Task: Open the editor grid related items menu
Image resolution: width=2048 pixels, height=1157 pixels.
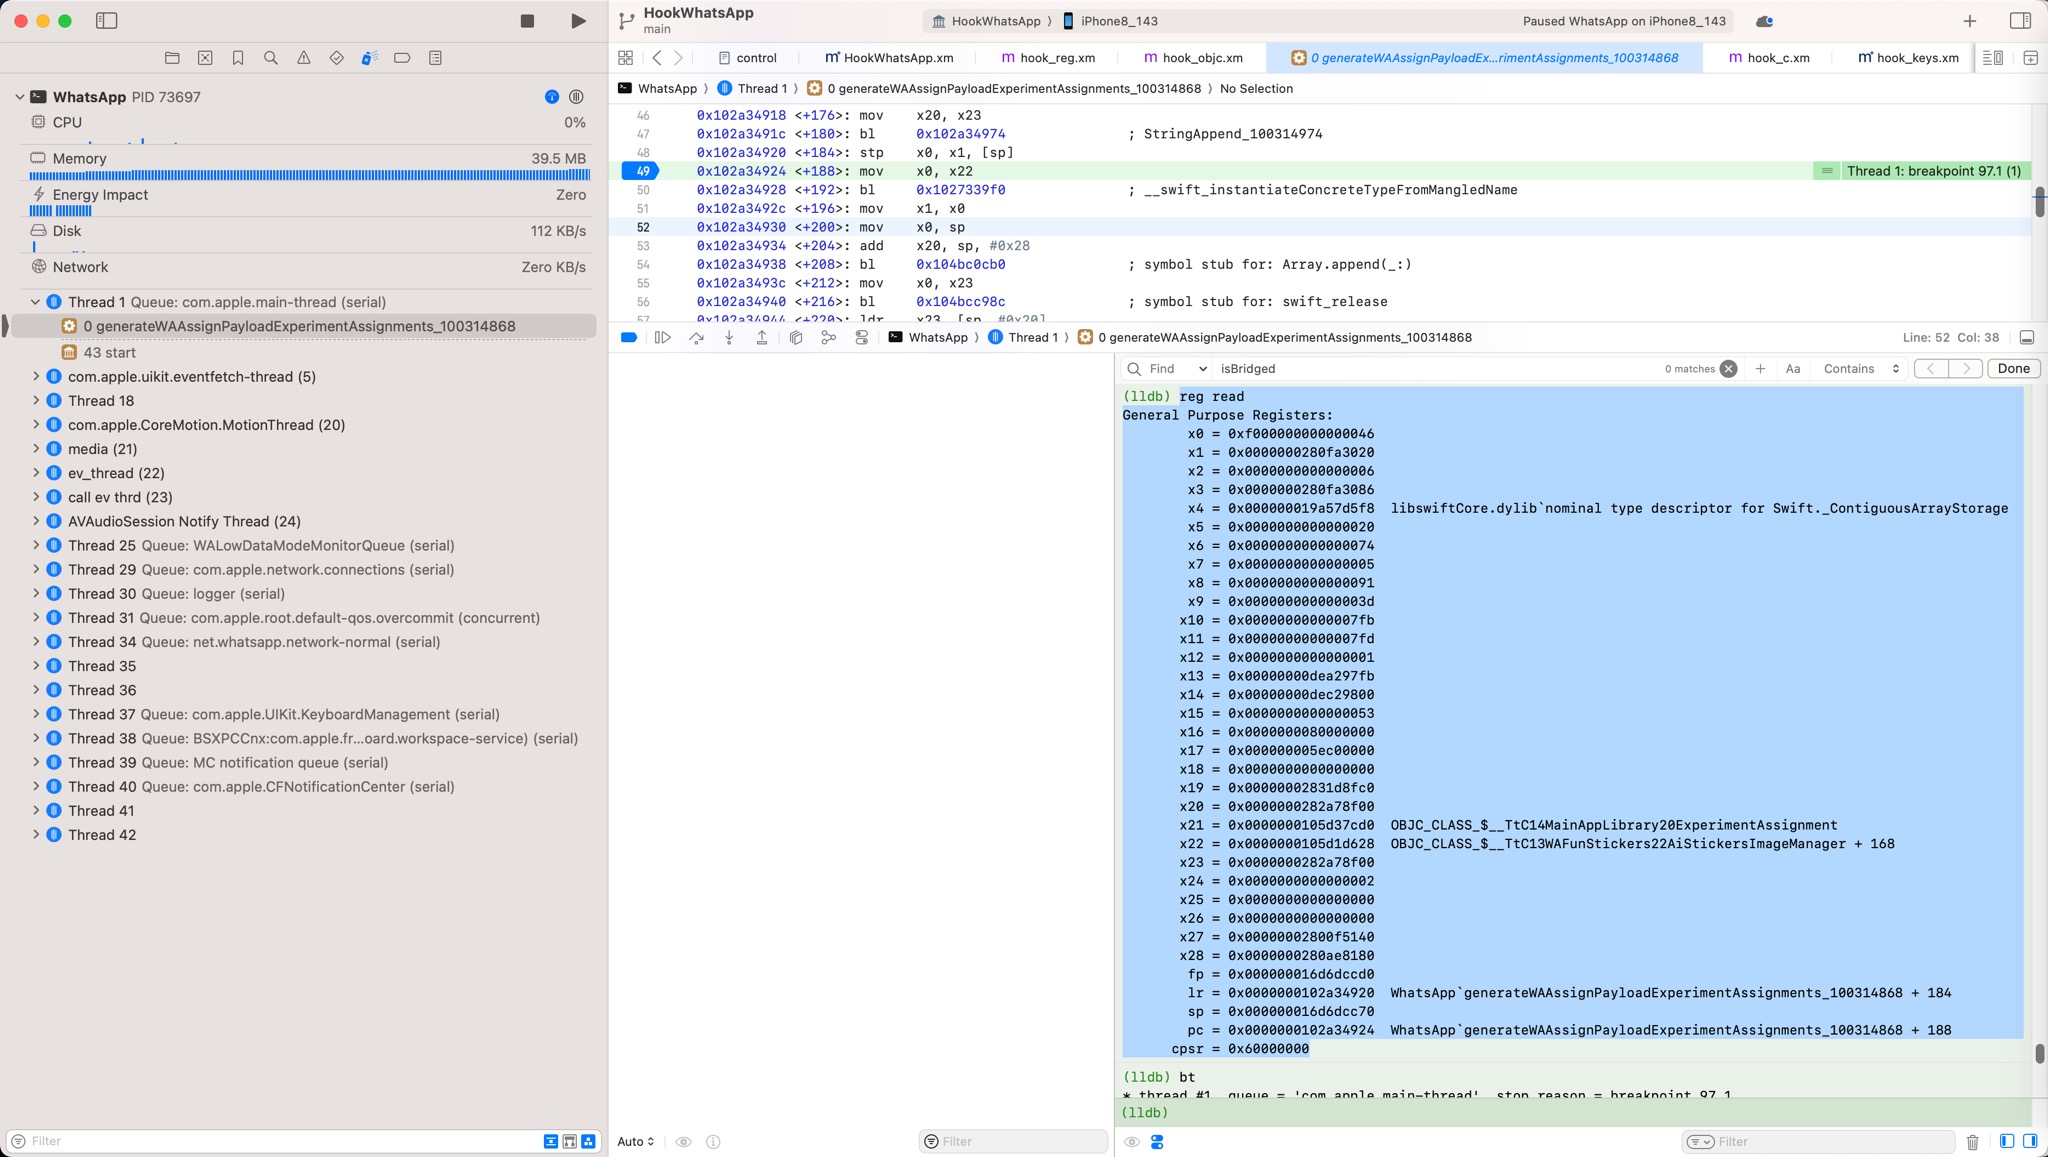Action: (x=626, y=58)
